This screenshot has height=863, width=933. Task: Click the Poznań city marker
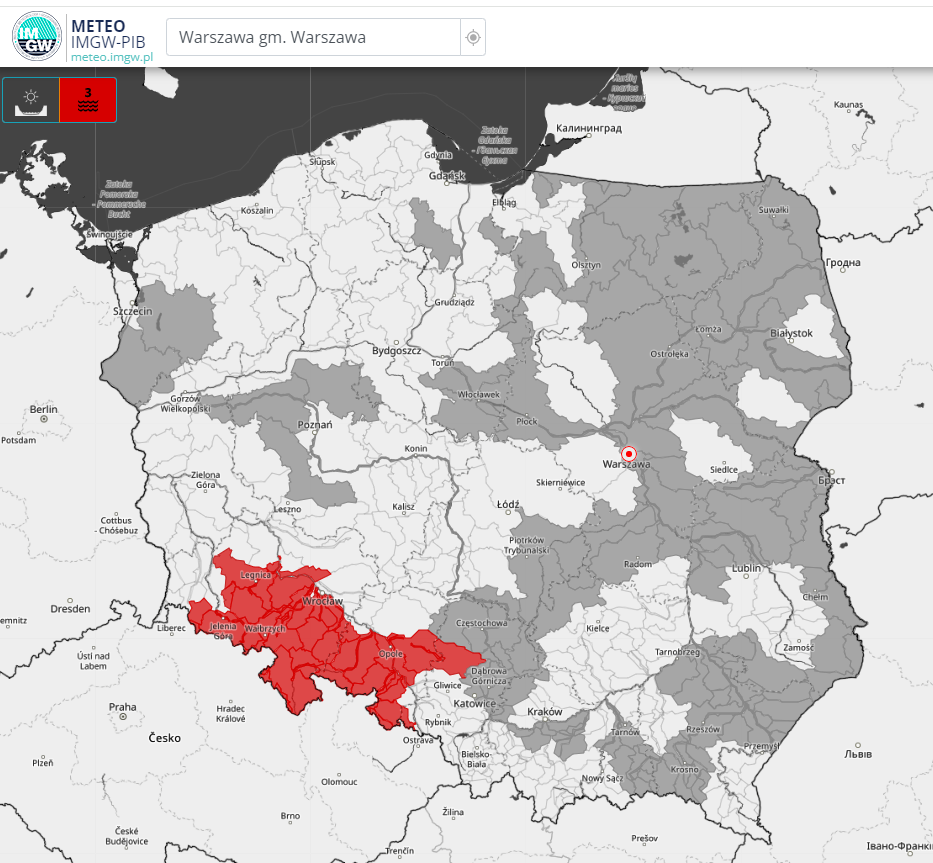(x=312, y=431)
